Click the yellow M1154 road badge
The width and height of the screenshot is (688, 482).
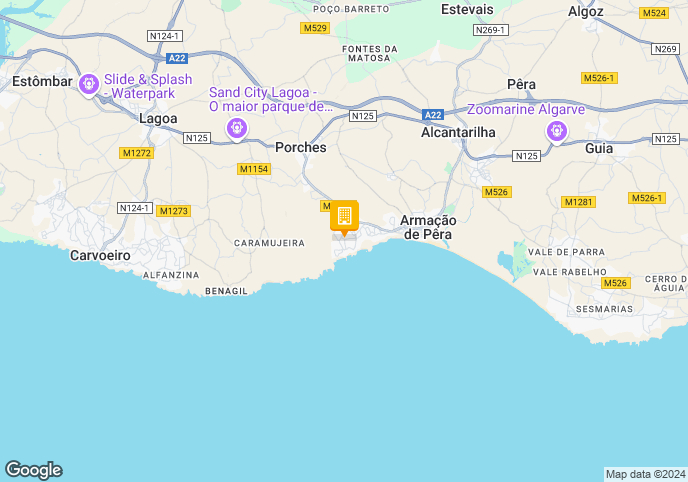point(254,169)
